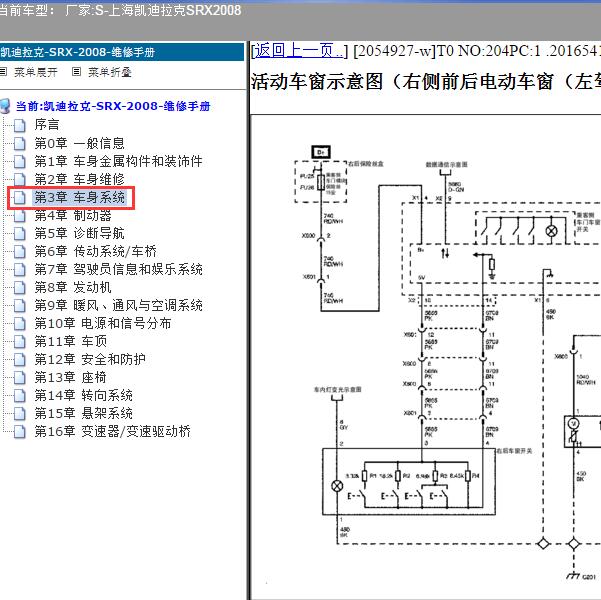Click the page icon beside 第13章 座椅

[20, 378]
